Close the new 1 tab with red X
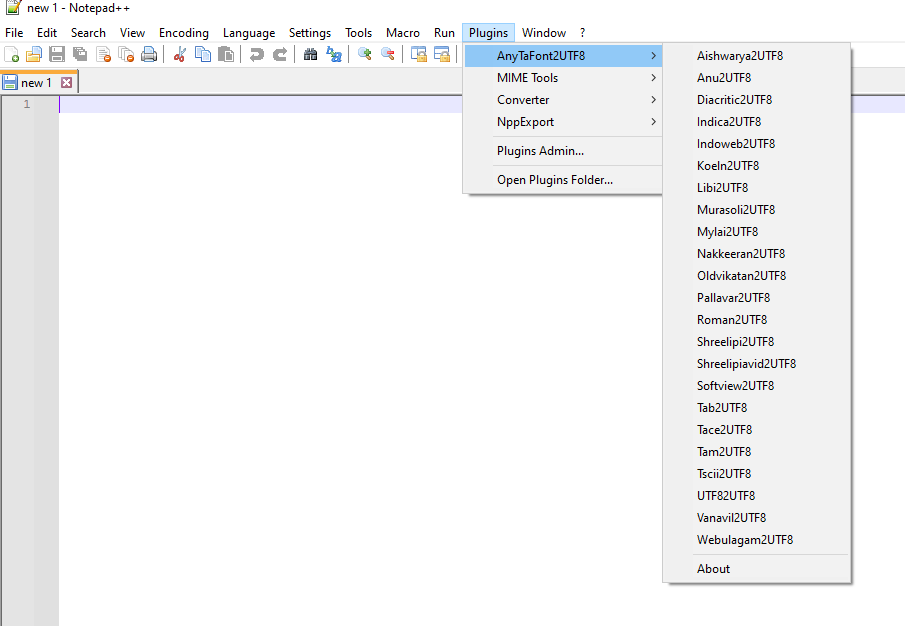 click(67, 83)
